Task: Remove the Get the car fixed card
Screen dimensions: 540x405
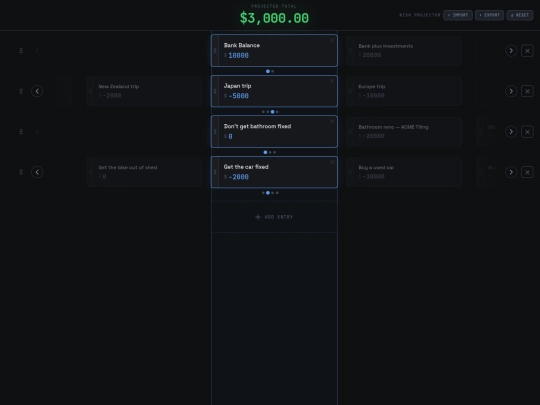Action: 332,162
